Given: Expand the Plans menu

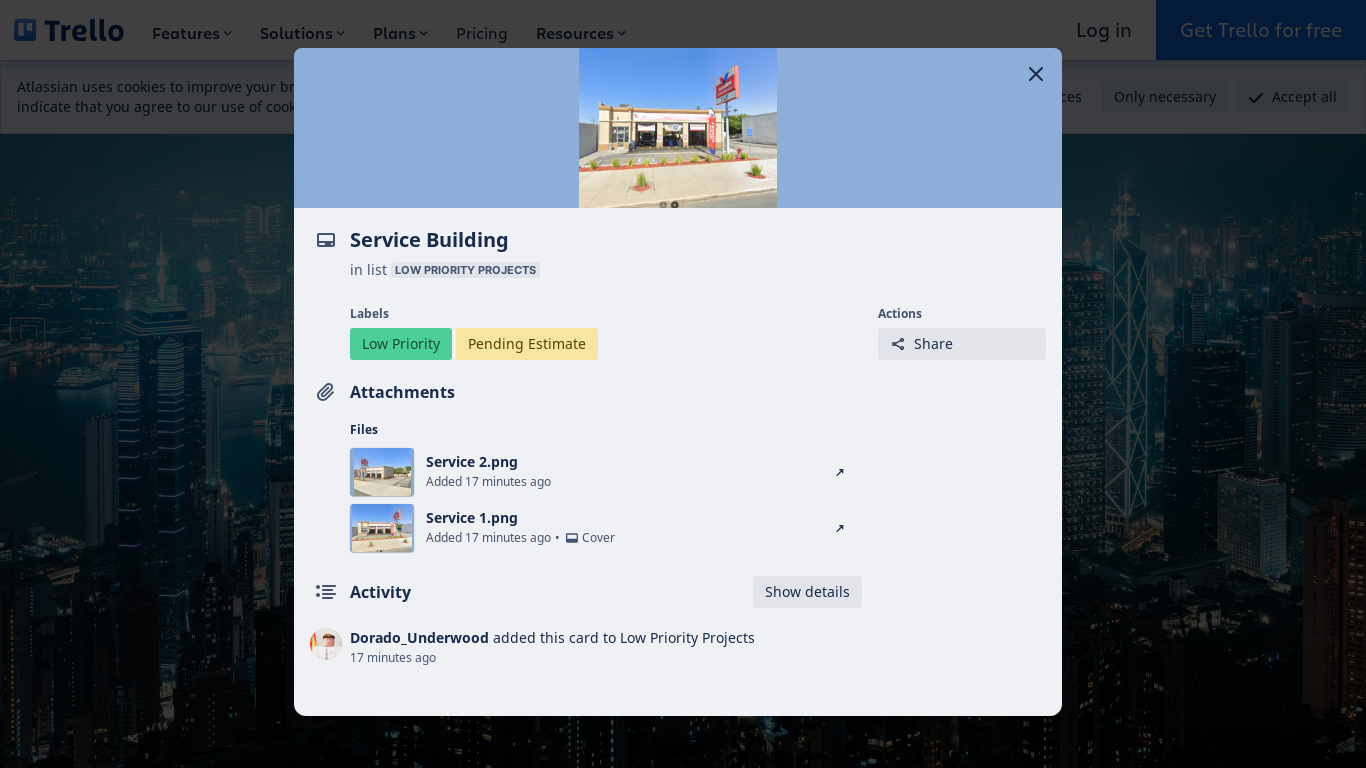Looking at the screenshot, I should click(x=400, y=33).
